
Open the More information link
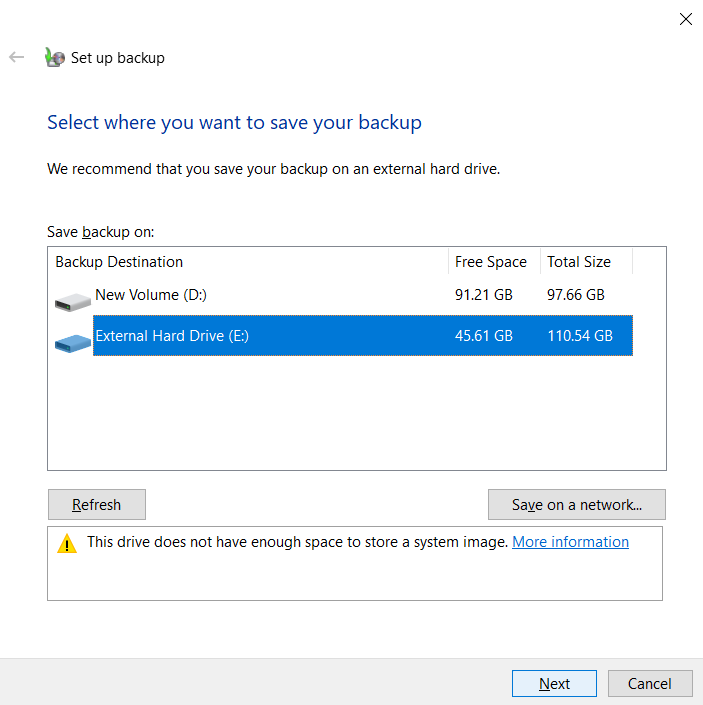570,542
